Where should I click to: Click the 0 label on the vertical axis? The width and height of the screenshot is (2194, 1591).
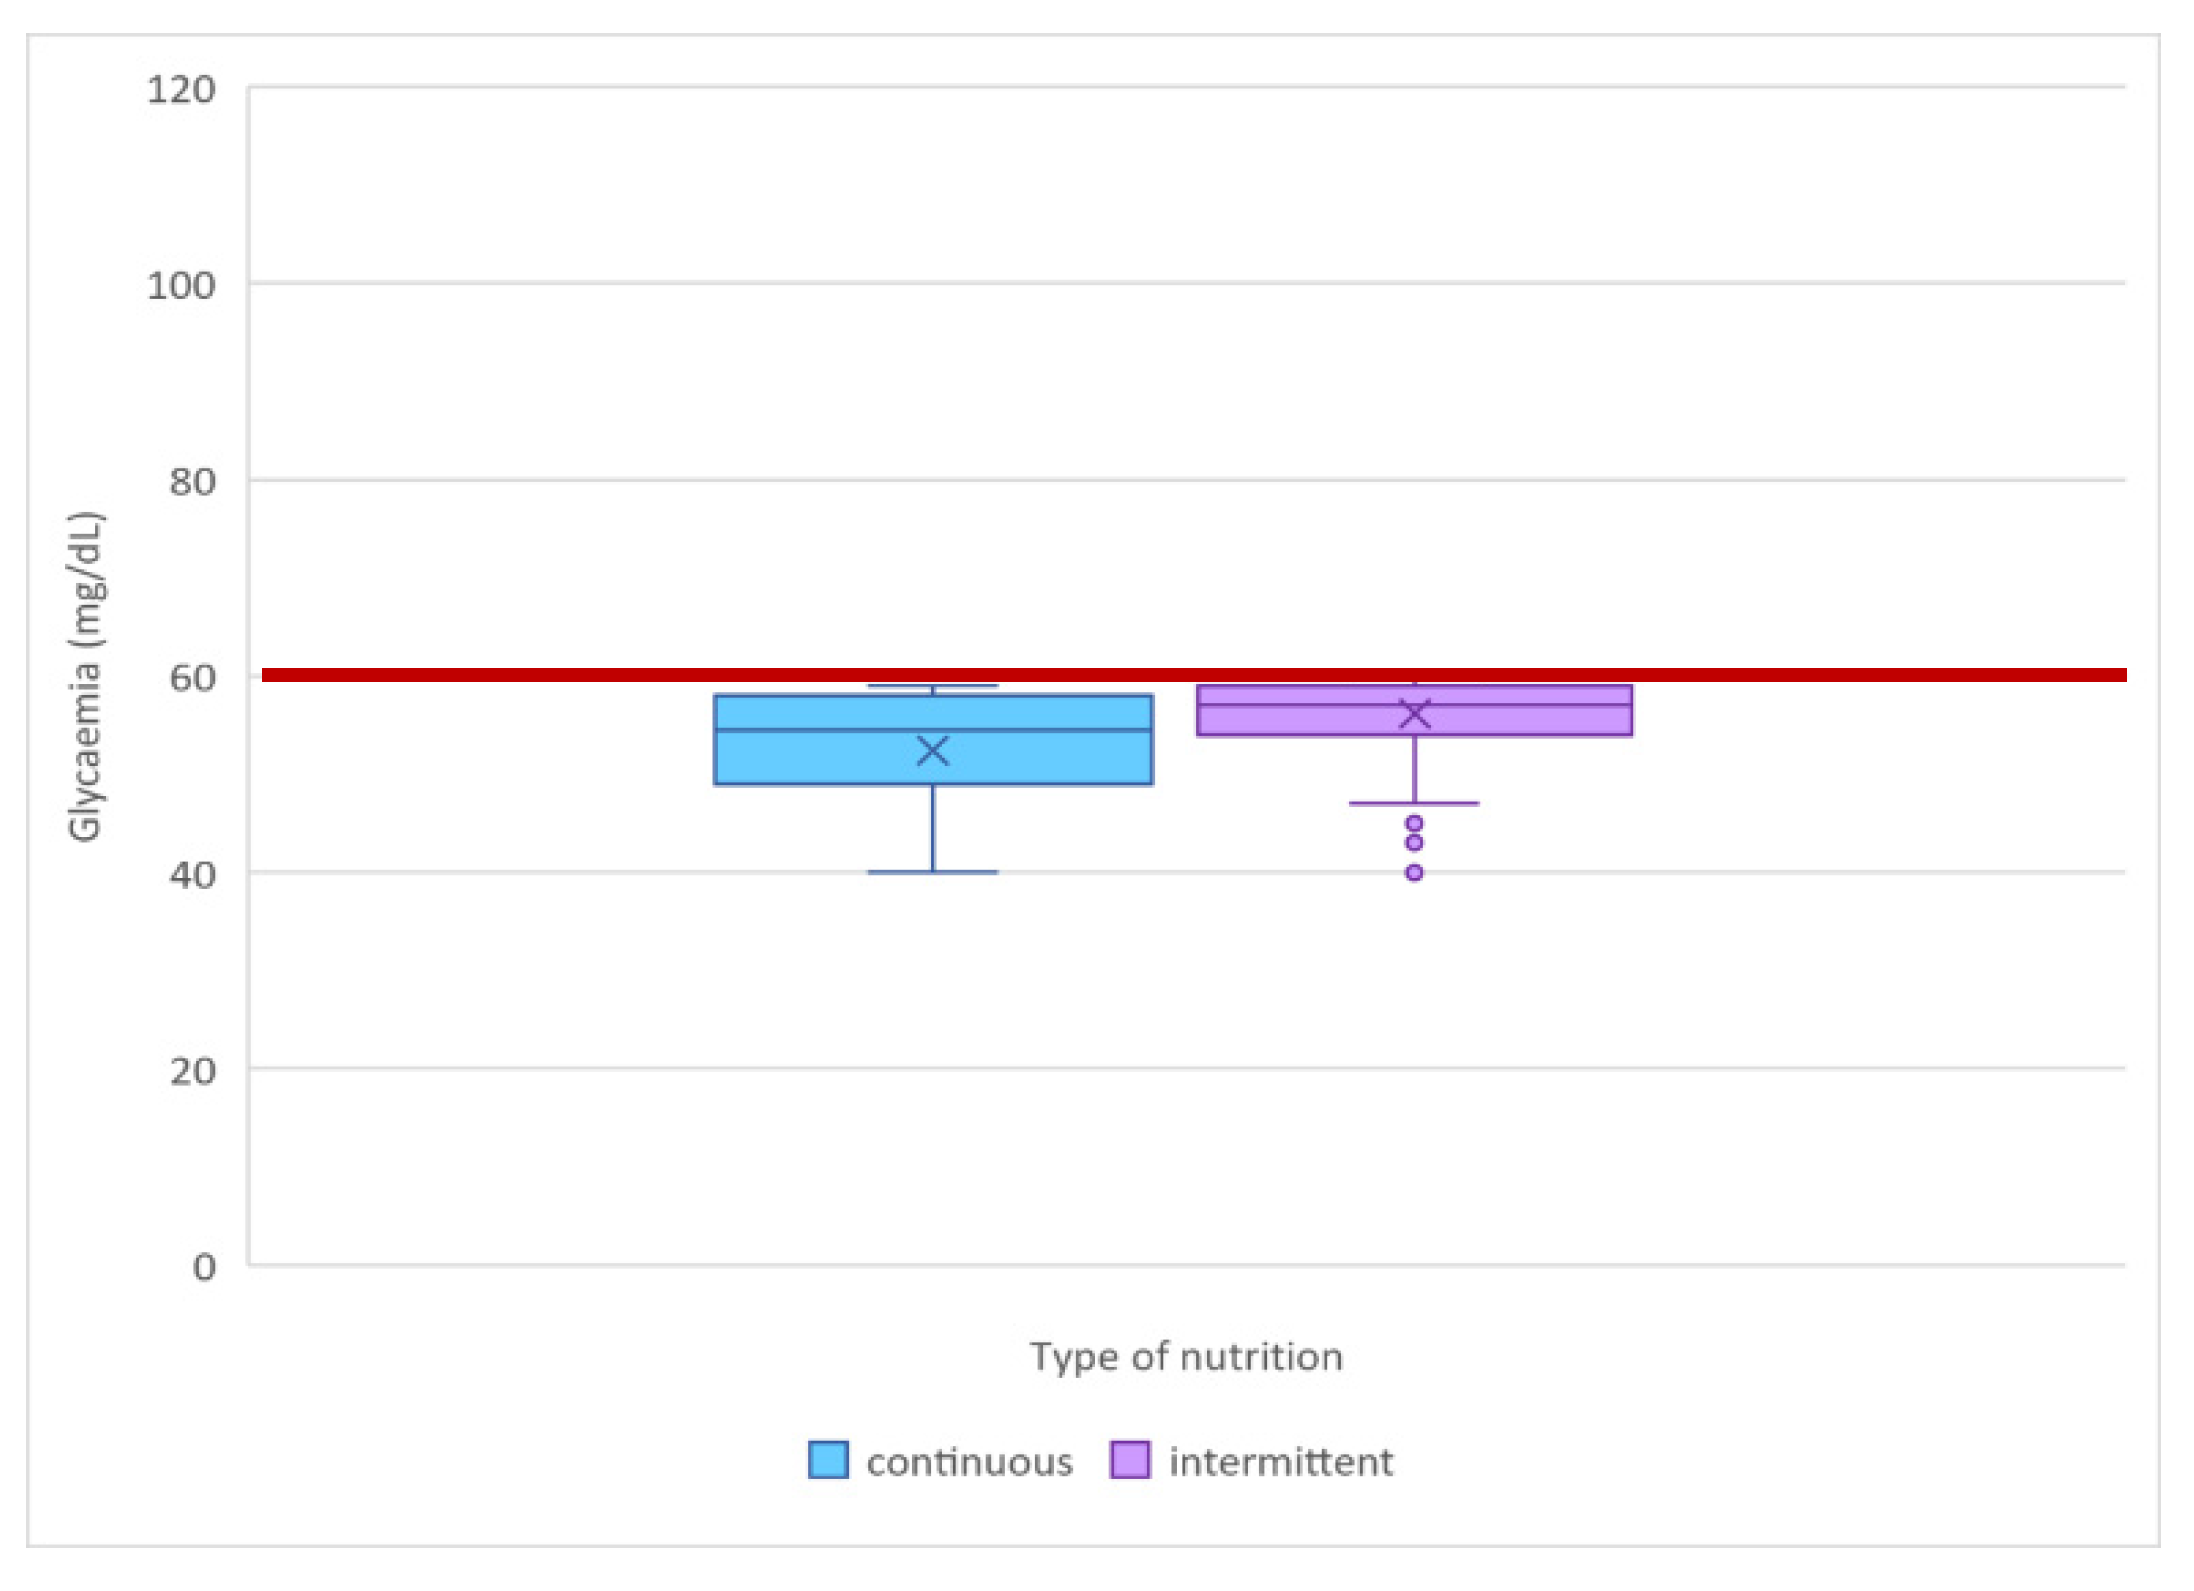[x=204, y=1267]
